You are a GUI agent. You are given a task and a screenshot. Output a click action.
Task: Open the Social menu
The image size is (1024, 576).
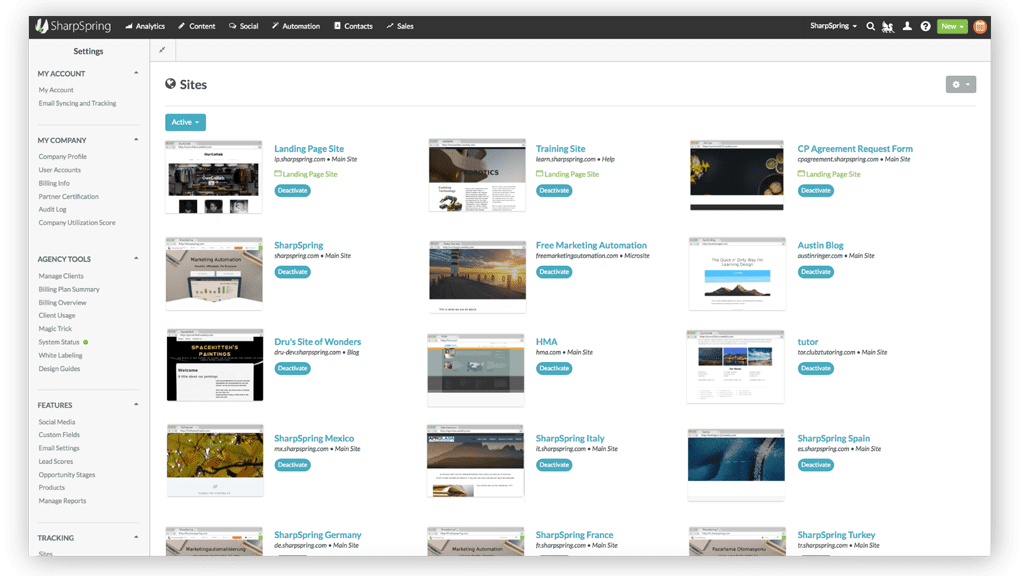(244, 26)
